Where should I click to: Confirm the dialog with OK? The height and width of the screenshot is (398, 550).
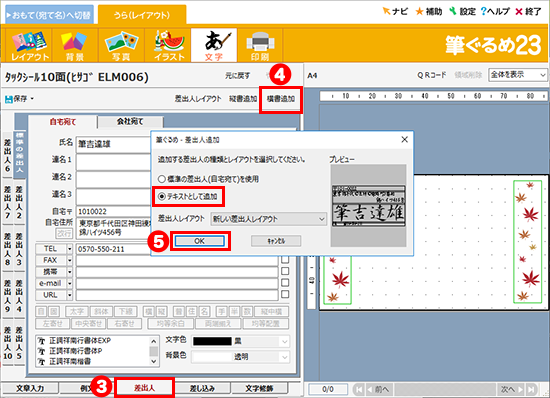(200, 241)
